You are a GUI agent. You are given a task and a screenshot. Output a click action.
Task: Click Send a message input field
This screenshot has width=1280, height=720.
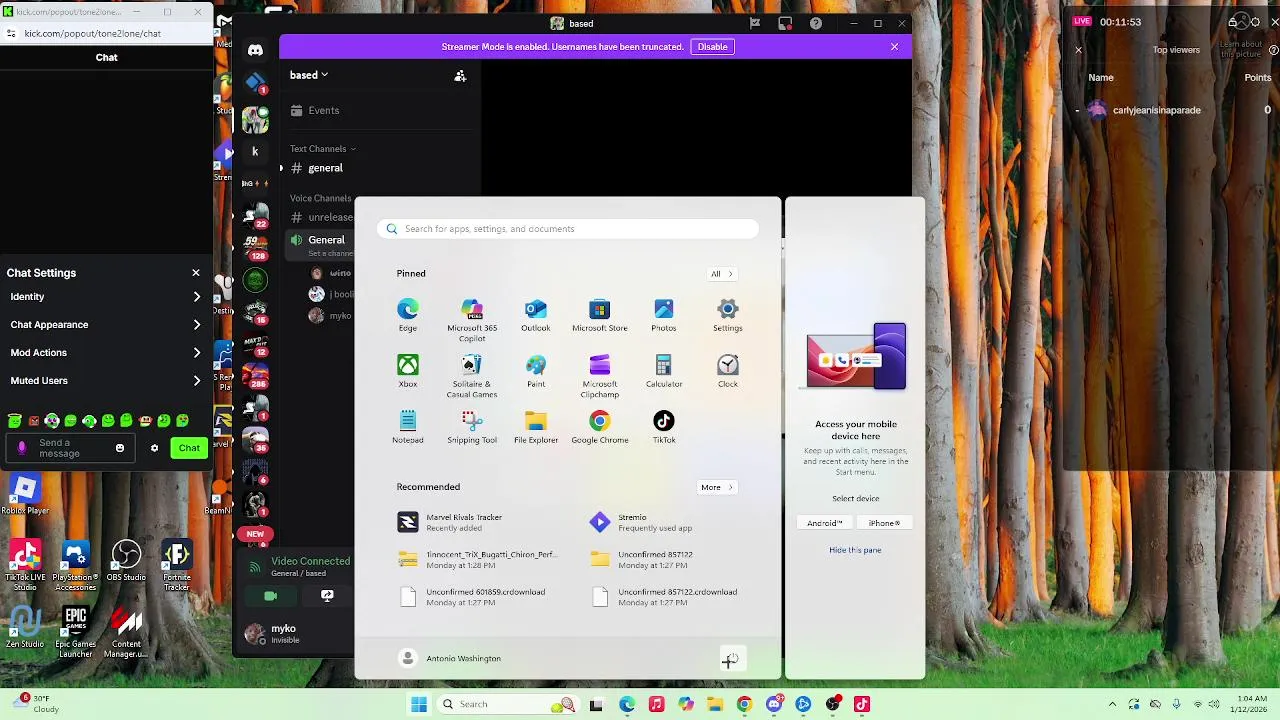coord(69,448)
